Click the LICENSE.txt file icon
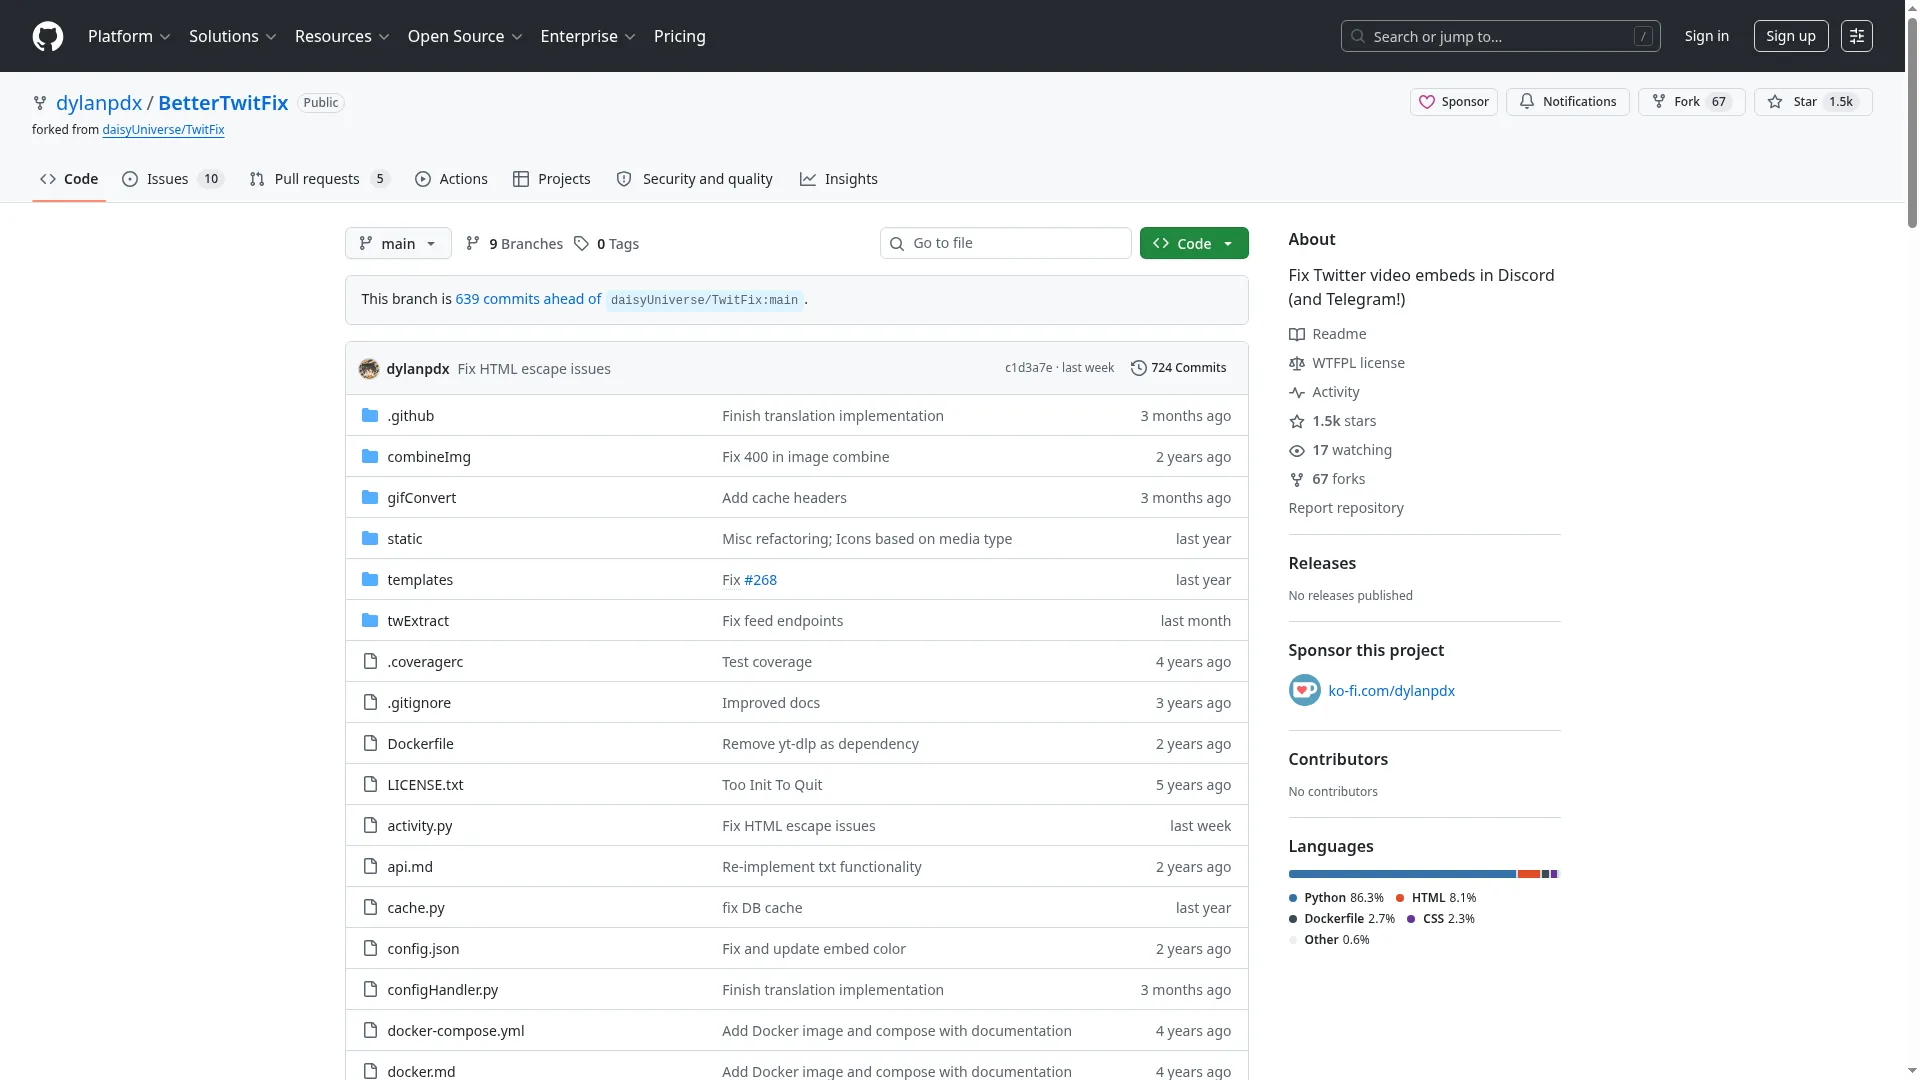The height and width of the screenshot is (1080, 1920). 370,785
